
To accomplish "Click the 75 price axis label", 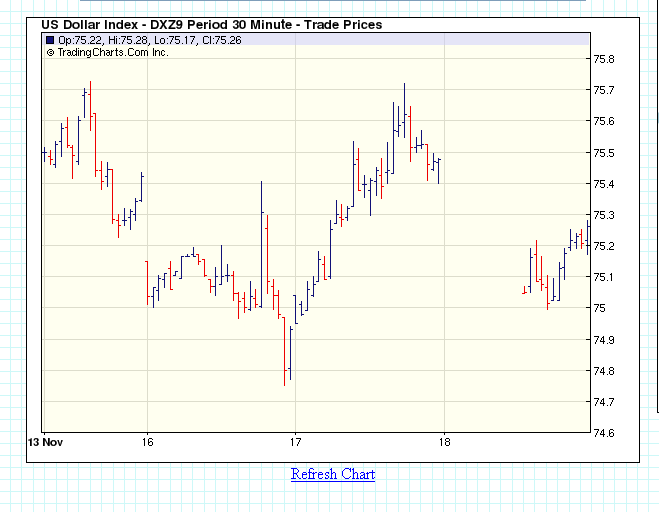I will coord(599,308).
